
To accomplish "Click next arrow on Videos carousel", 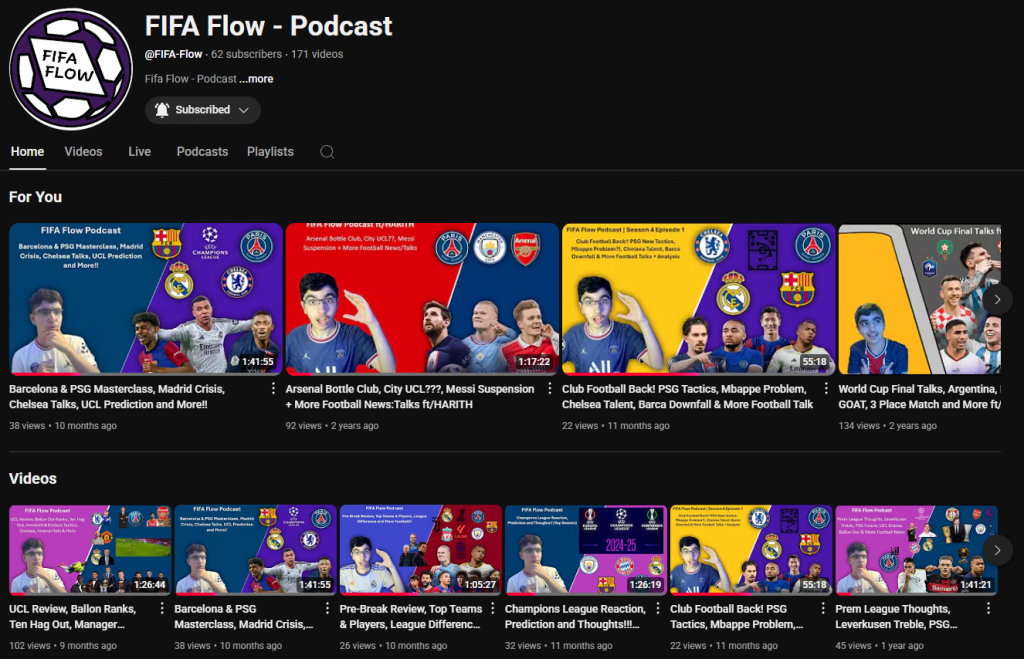I will coord(996,550).
